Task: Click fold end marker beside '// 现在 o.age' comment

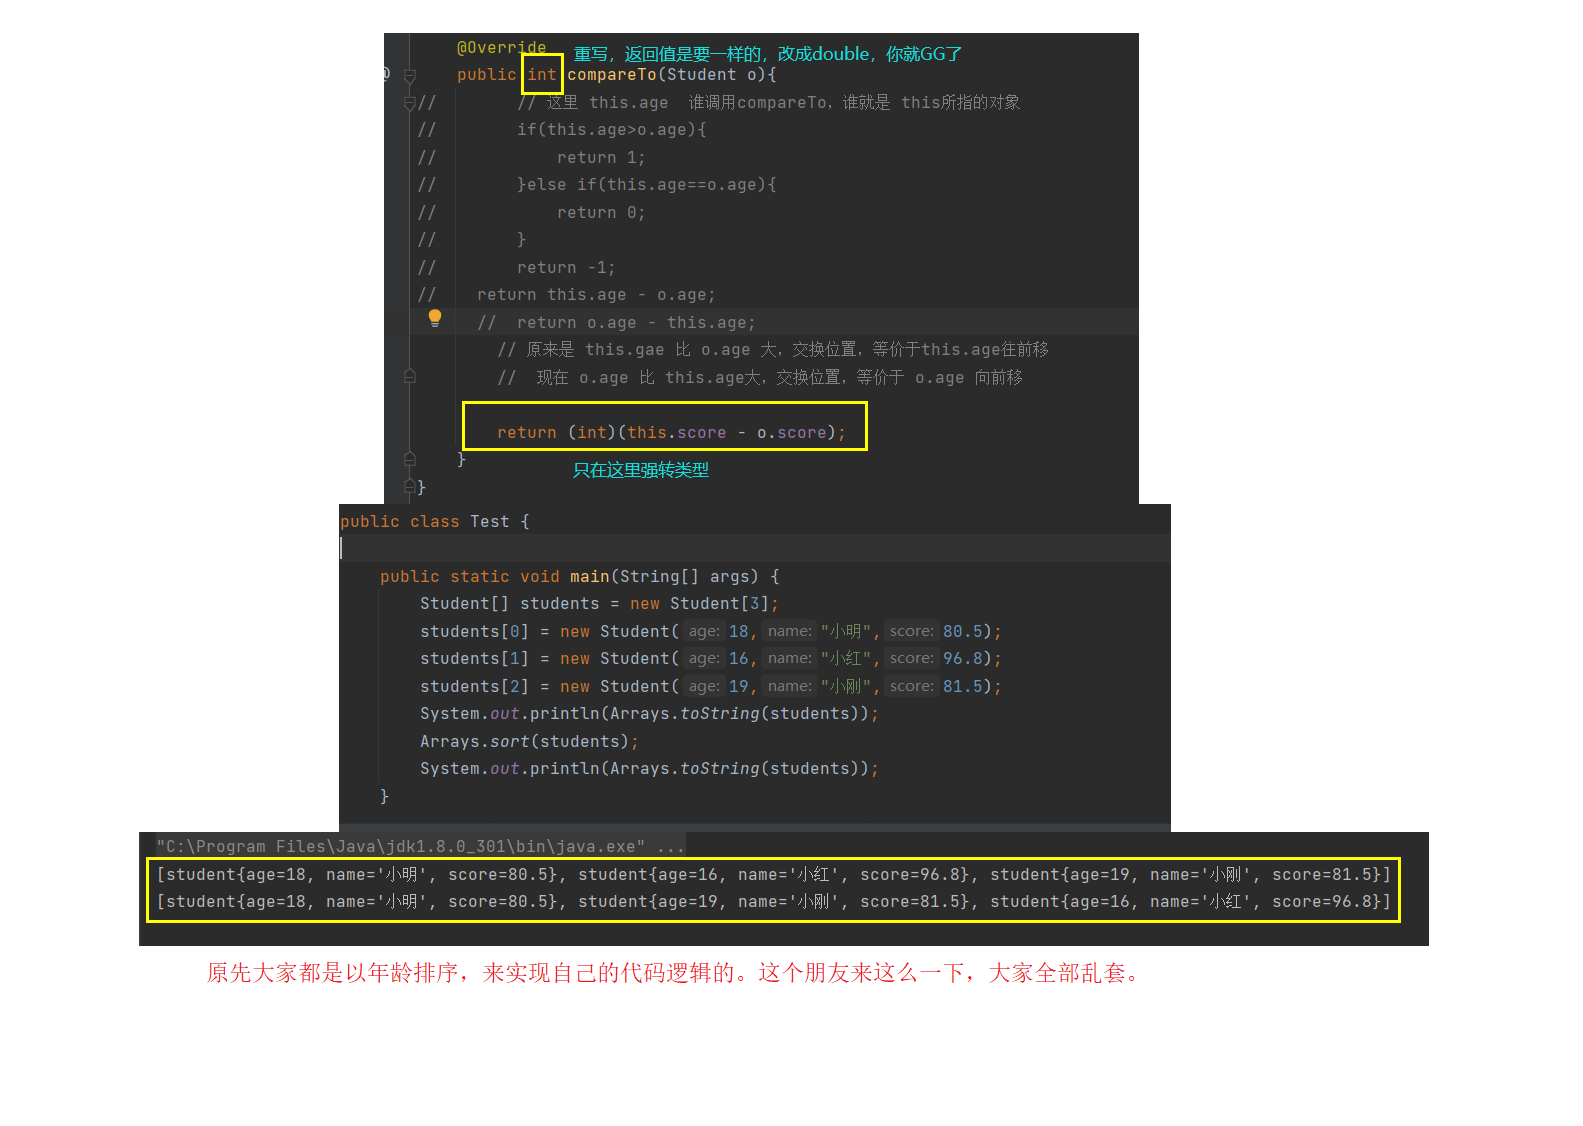Action: click(409, 376)
